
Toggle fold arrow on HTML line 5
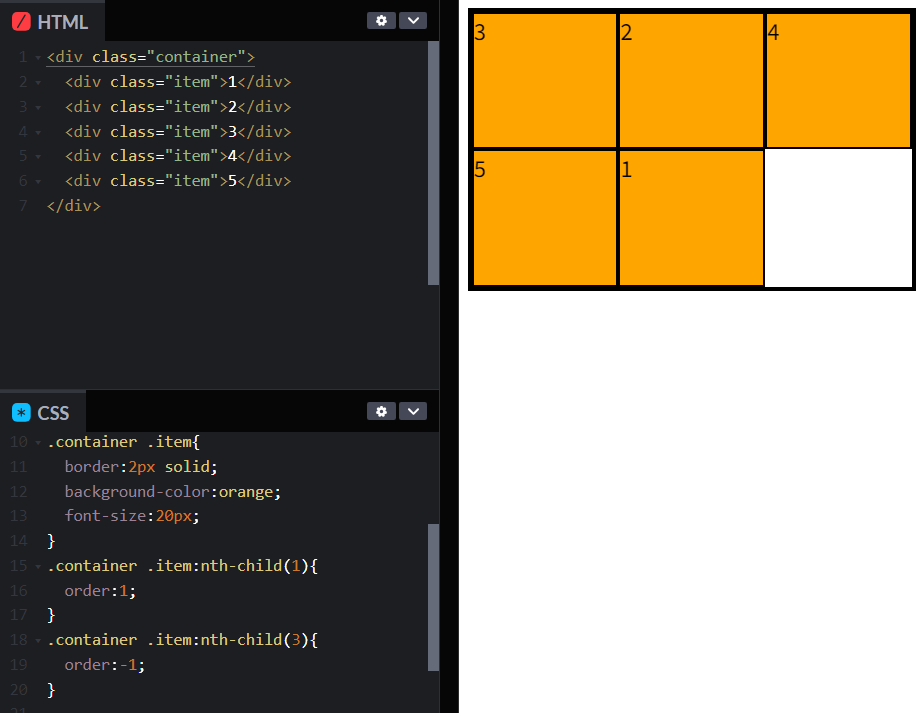click(38, 157)
